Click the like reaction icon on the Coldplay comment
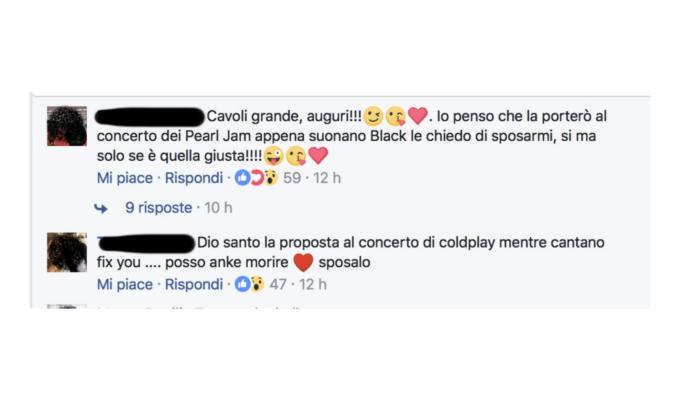This screenshot has height=400, width=680. click(x=242, y=284)
